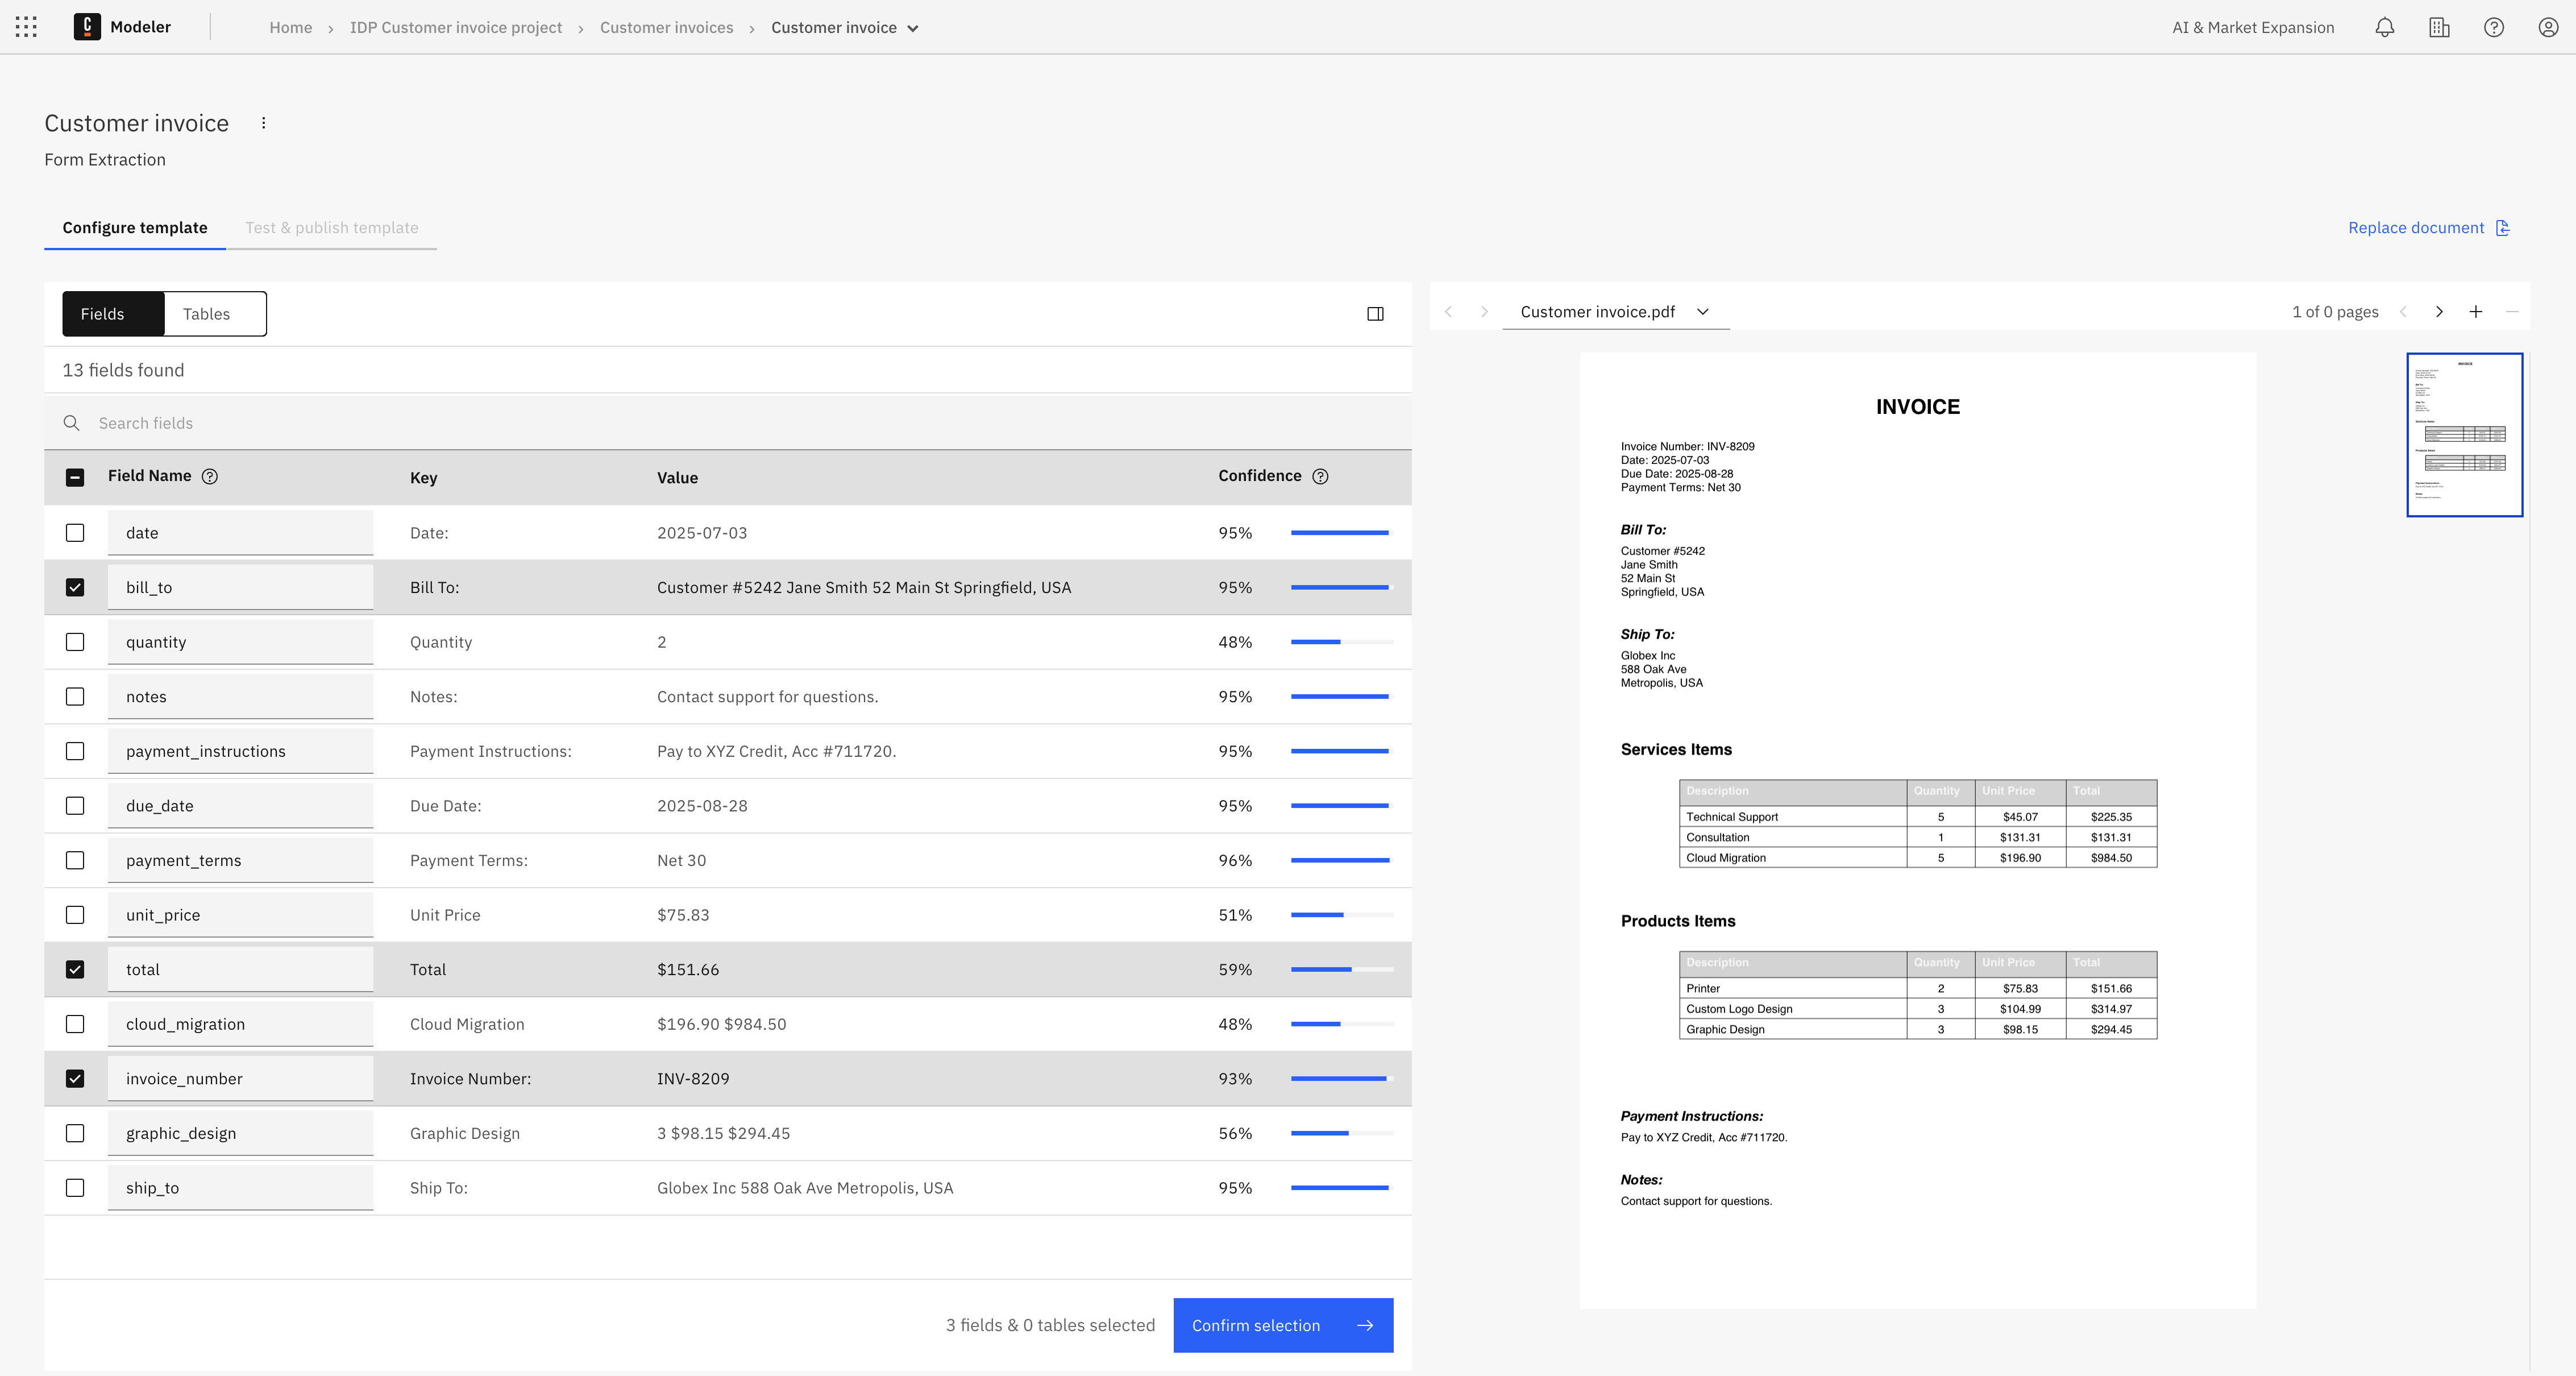This screenshot has width=2576, height=1376.
Task: Open the organization building icon
Action: coord(2439,27)
